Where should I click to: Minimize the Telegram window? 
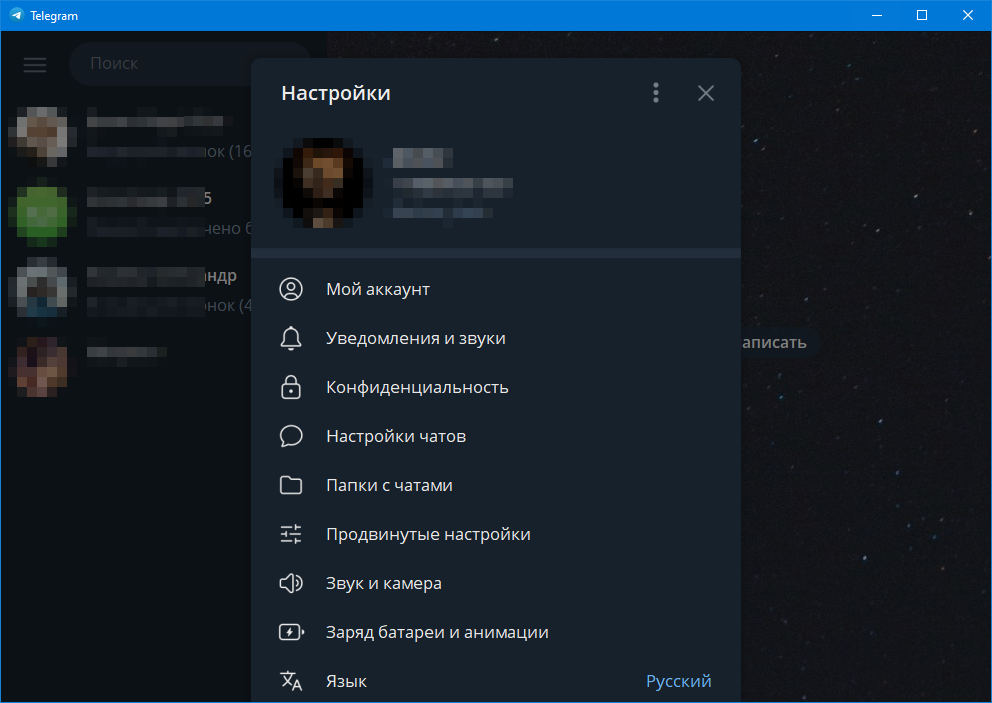pyautogui.click(x=877, y=15)
